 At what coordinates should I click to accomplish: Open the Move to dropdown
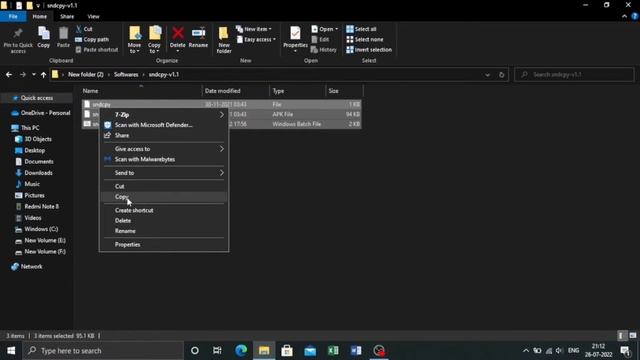[134, 40]
